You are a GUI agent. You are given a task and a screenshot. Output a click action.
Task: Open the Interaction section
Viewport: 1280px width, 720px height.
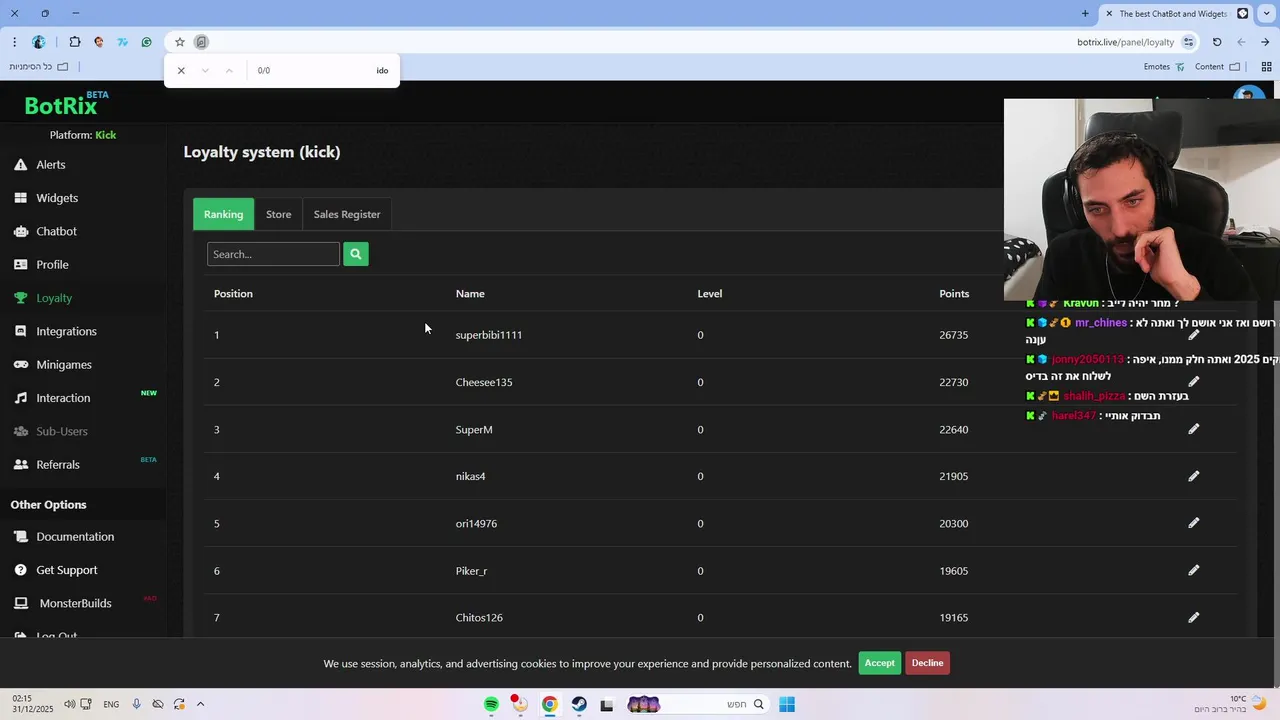coord(63,398)
